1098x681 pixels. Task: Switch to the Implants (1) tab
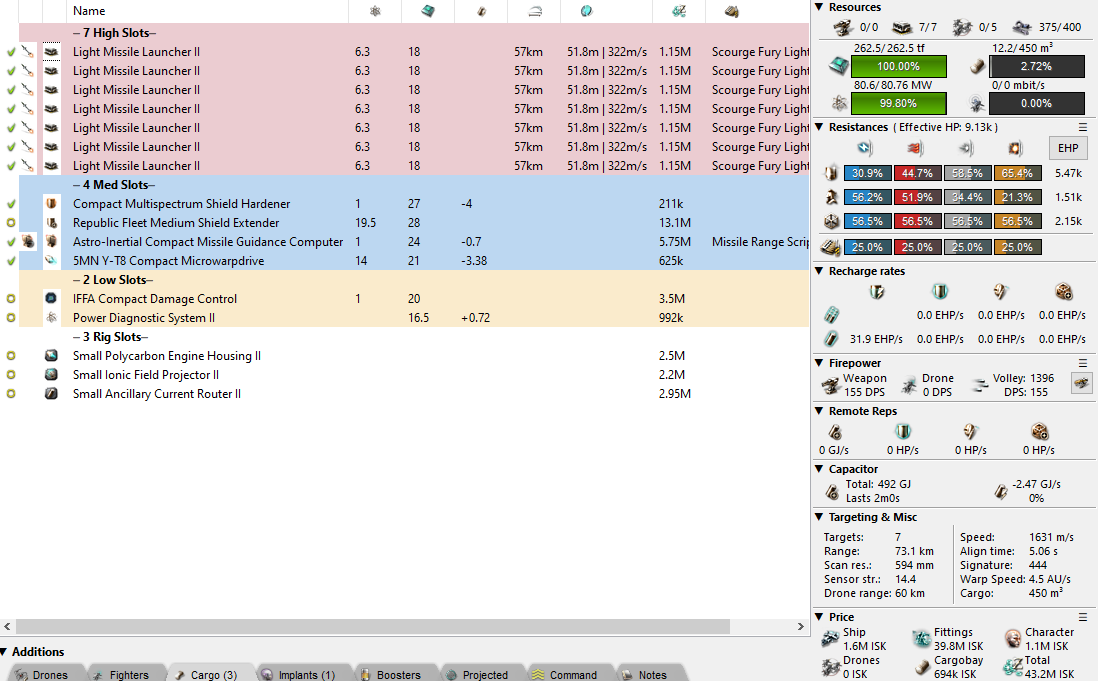[x=297, y=674]
